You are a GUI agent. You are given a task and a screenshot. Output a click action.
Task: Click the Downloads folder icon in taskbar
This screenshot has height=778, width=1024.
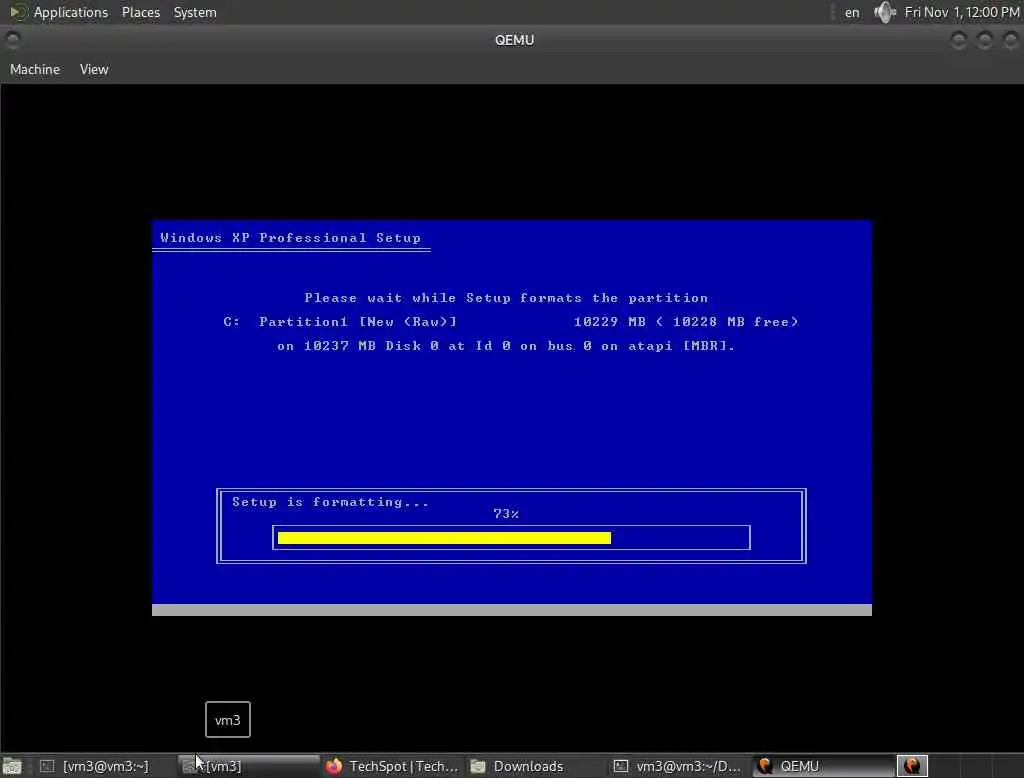pyautogui.click(x=478, y=766)
